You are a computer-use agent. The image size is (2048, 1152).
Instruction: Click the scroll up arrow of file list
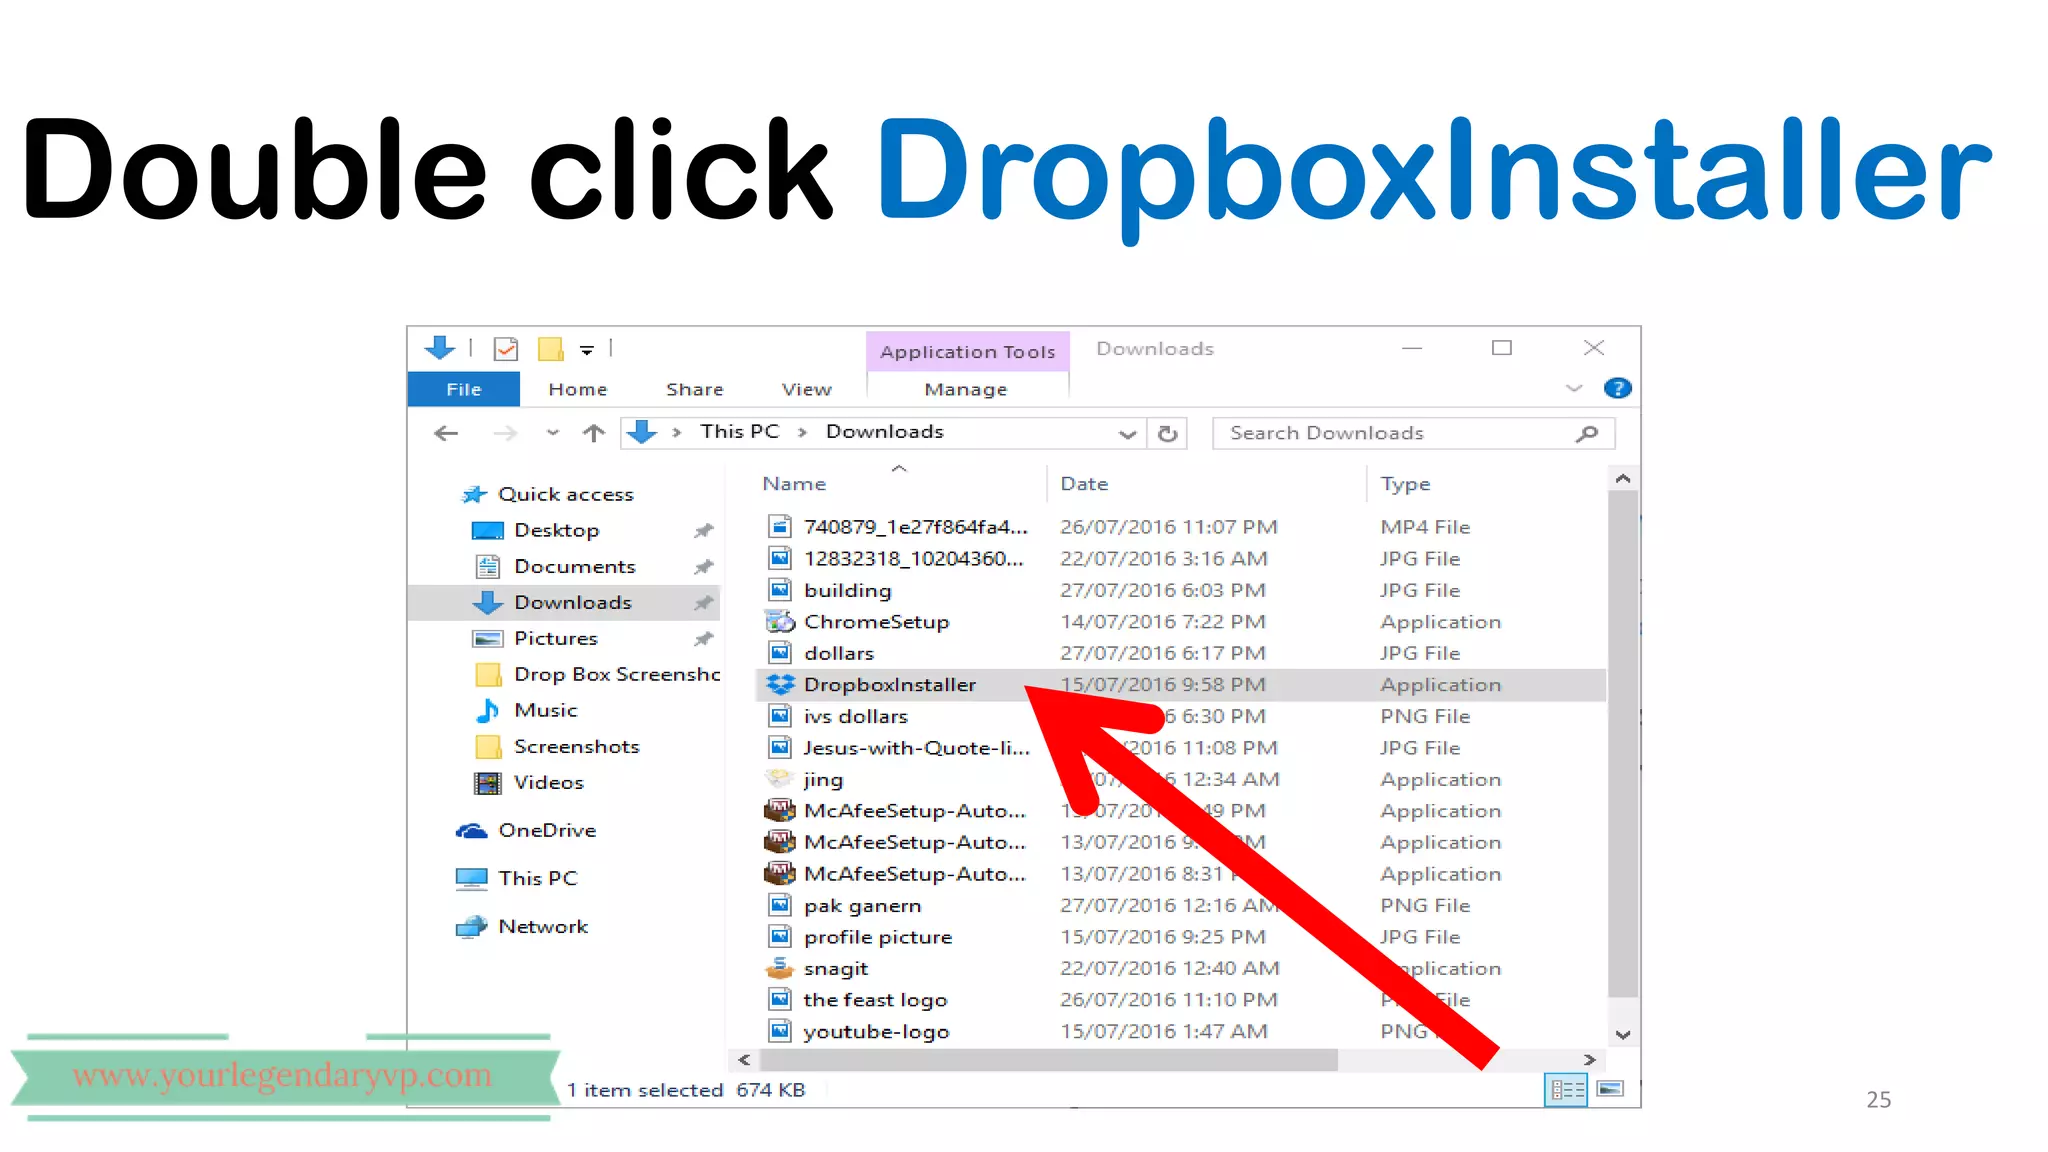1623,480
